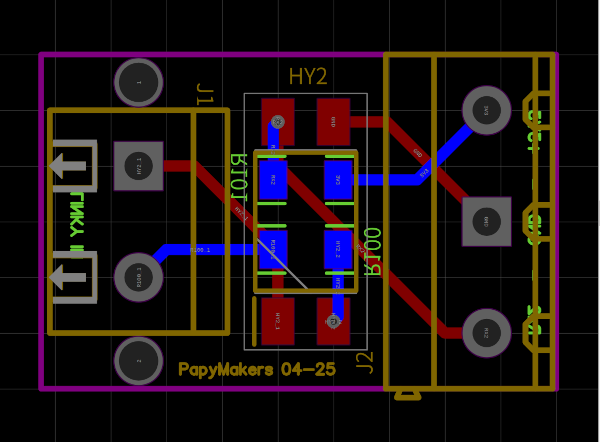Click the square HY2_1 pad of J1

click(139, 166)
